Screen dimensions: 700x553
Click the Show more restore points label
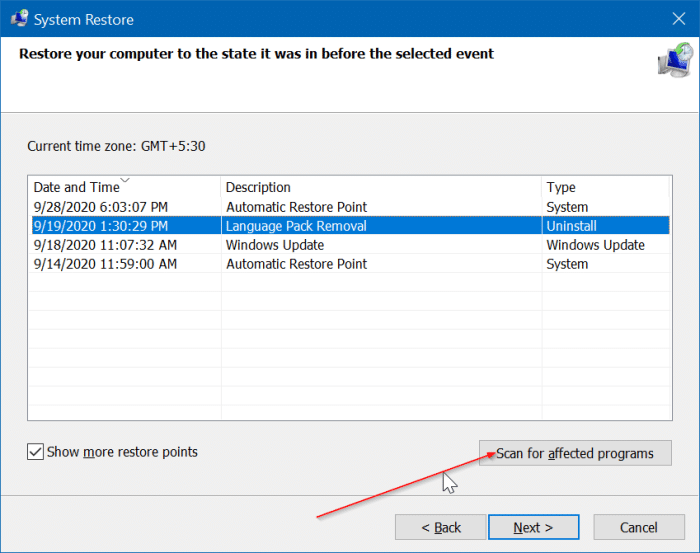122,452
